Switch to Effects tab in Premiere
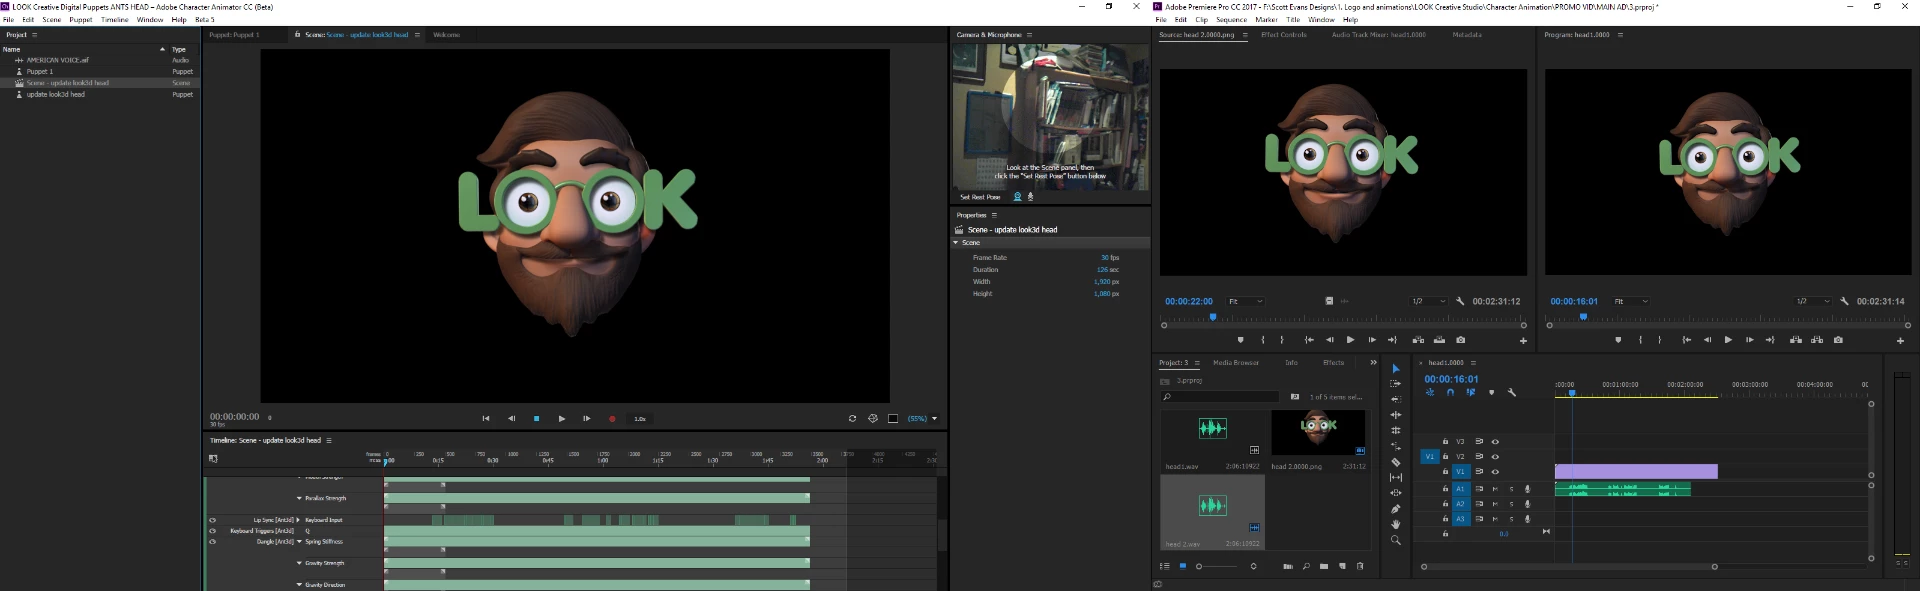Screen dimensions: 1920x591 click(1333, 362)
